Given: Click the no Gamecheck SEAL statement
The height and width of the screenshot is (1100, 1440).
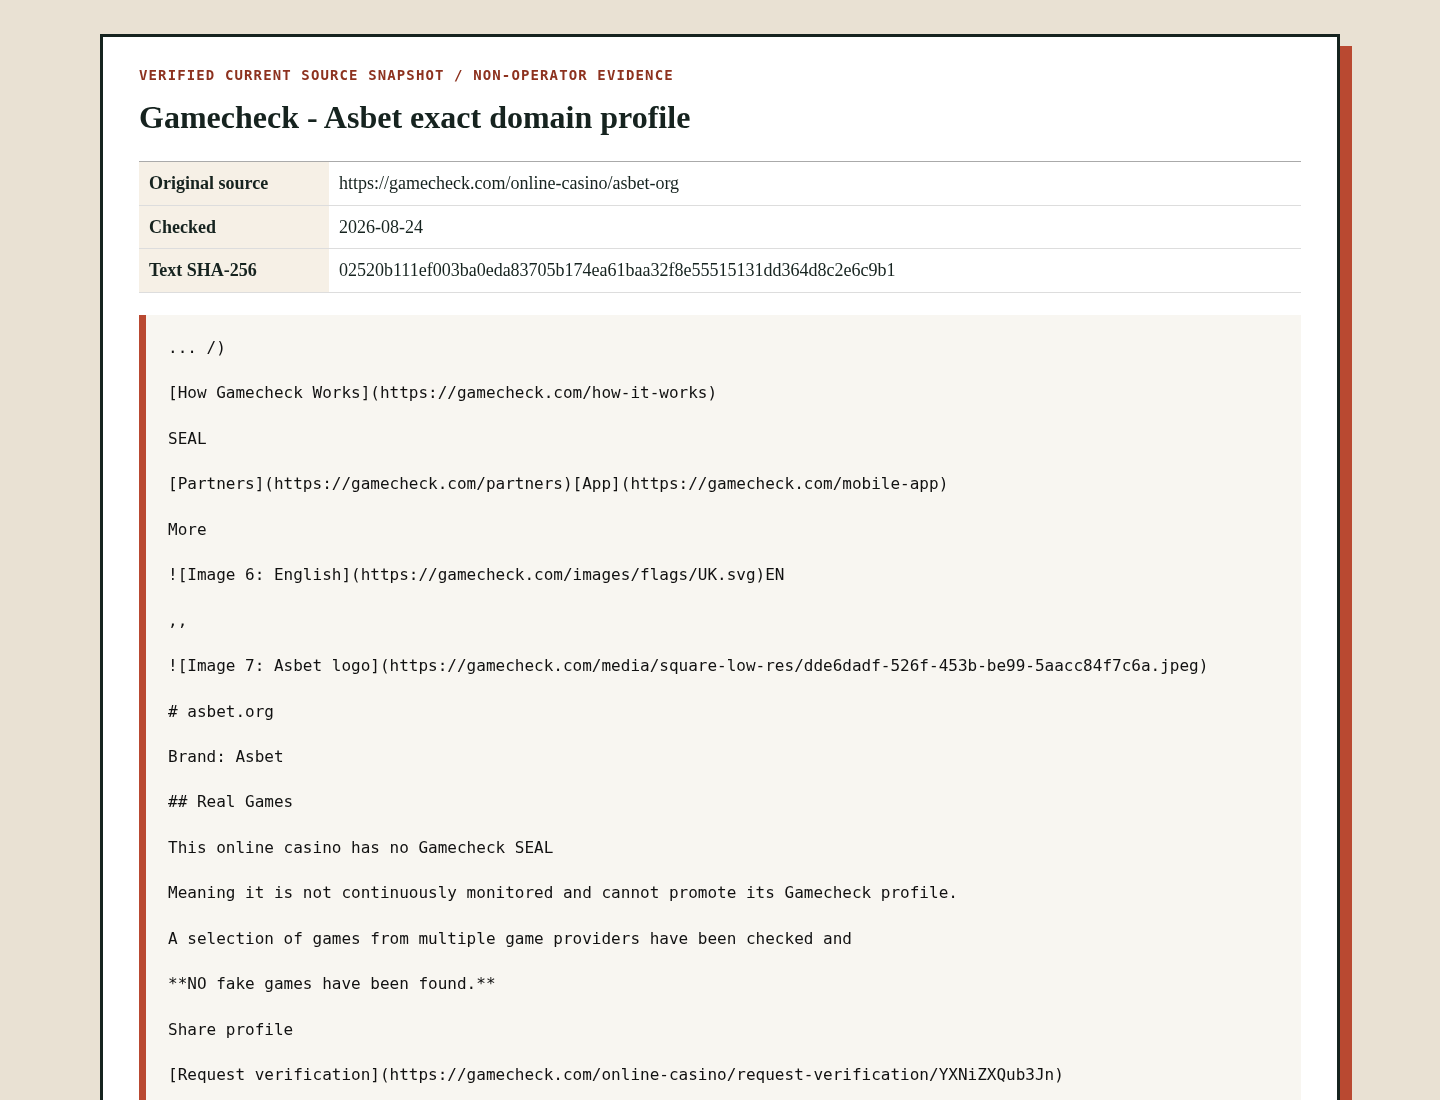Looking at the screenshot, I should click(360, 848).
